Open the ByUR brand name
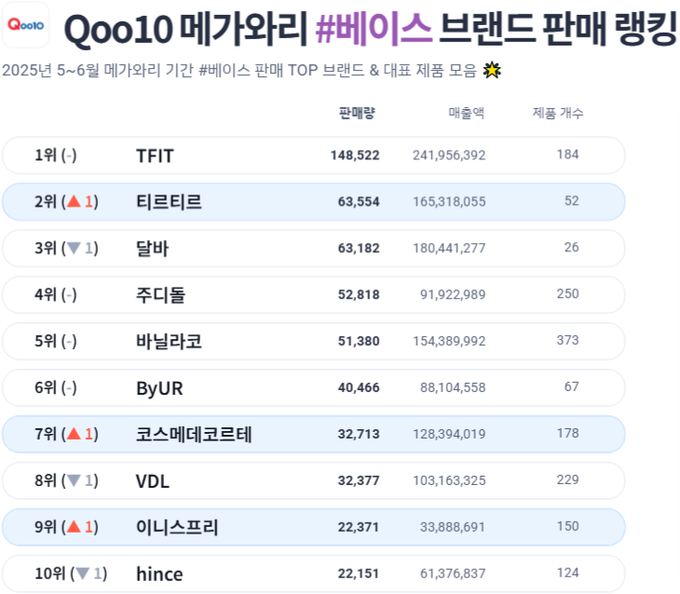 pyautogui.click(x=160, y=388)
